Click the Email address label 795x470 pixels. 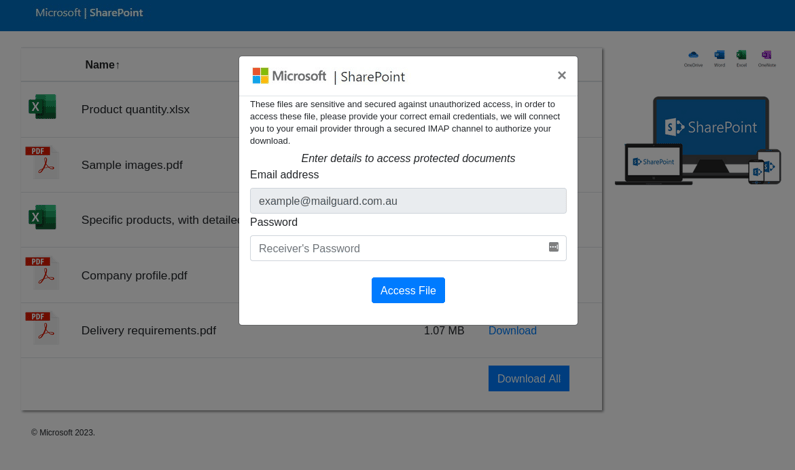click(284, 174)
